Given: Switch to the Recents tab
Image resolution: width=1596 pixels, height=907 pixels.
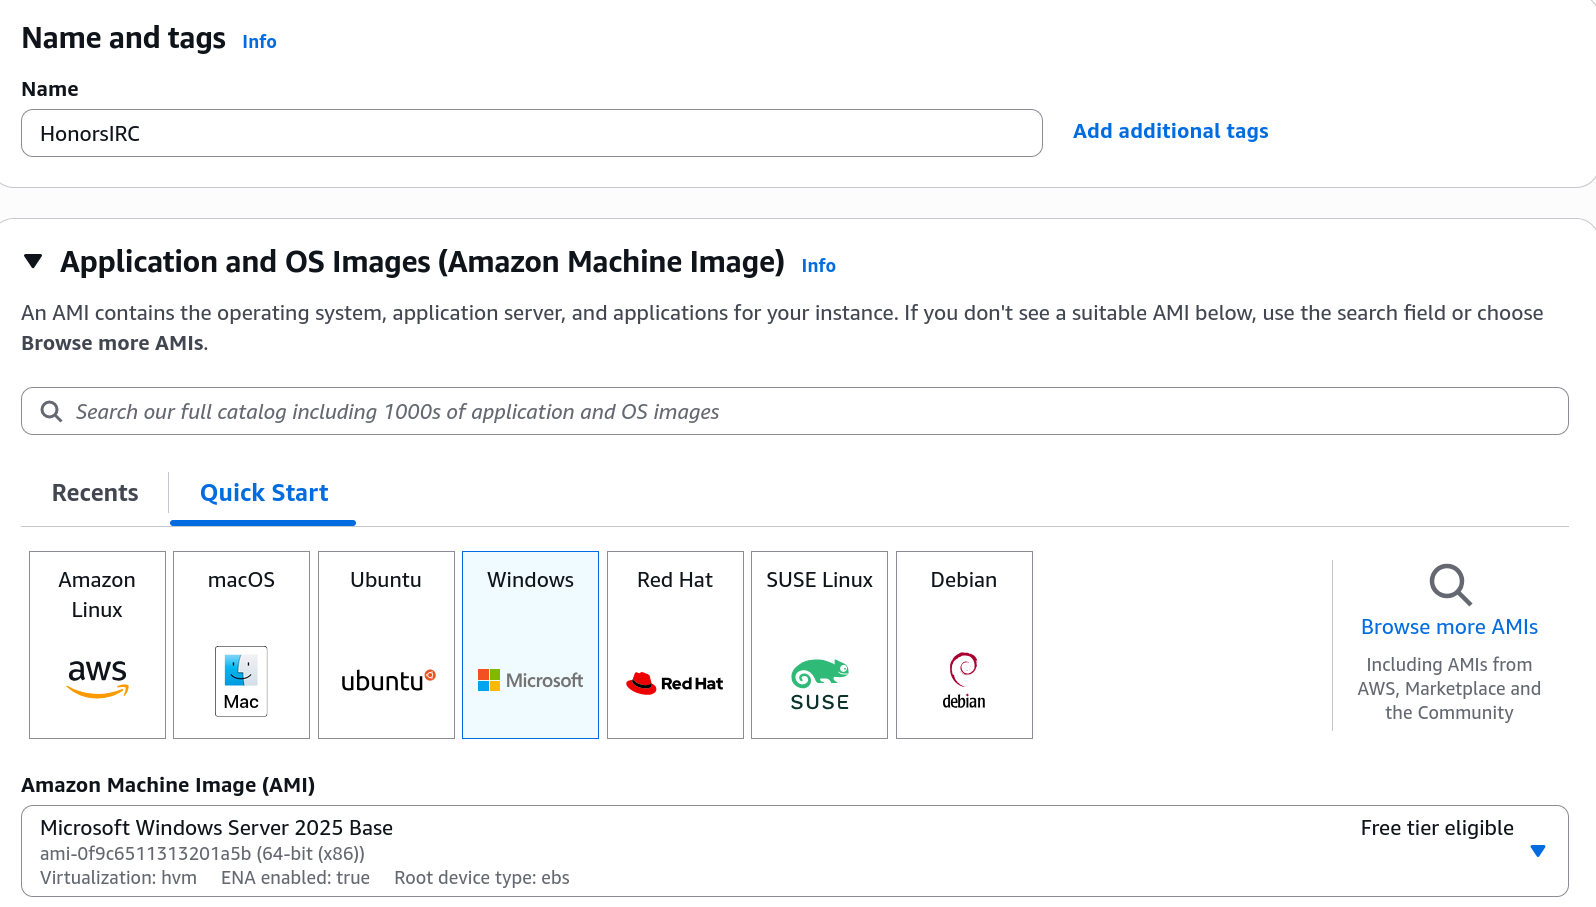Looking at the screenshot, I should tap(95, 493).
